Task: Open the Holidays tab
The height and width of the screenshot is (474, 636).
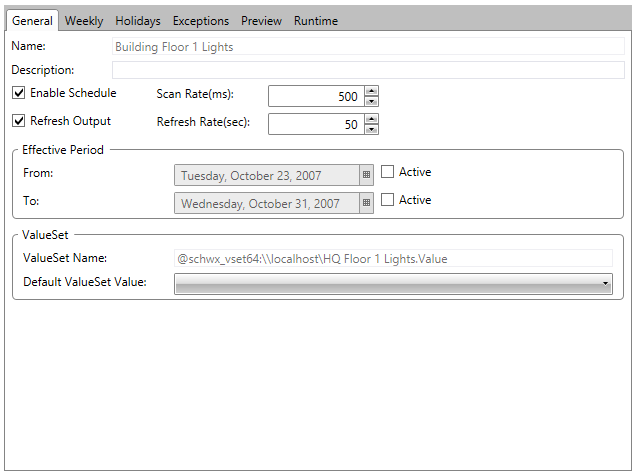Action: point(137,21)
